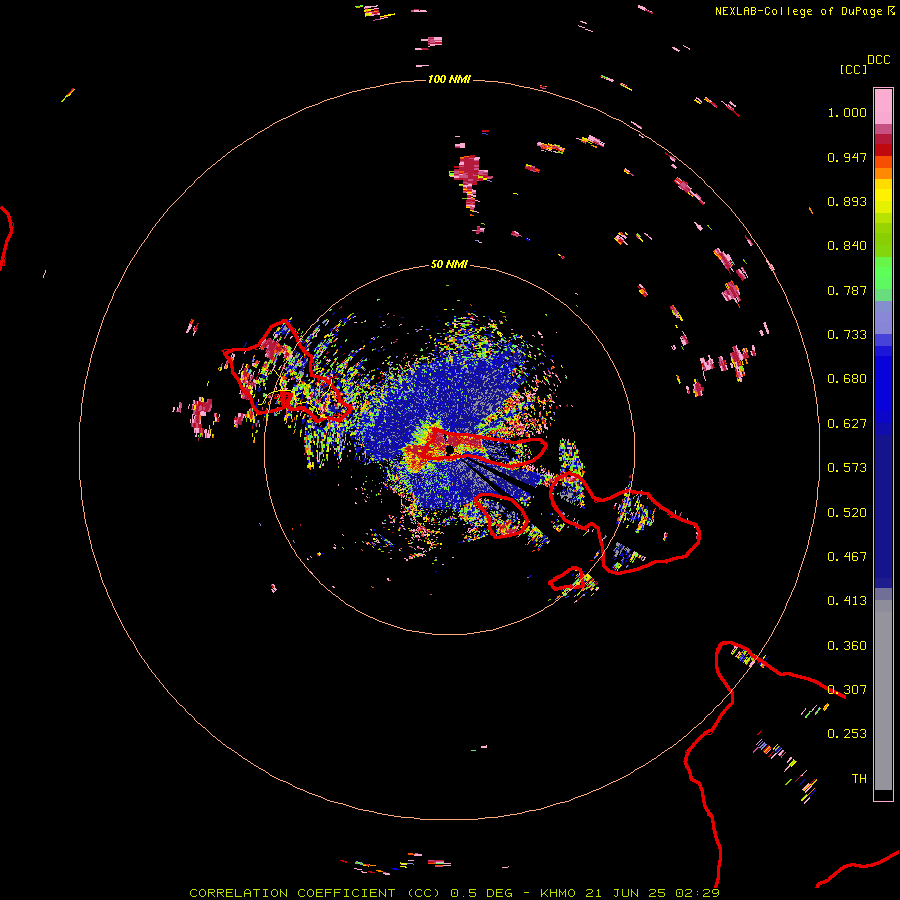Pick the gray bottom color bar segment

[883, 695]
